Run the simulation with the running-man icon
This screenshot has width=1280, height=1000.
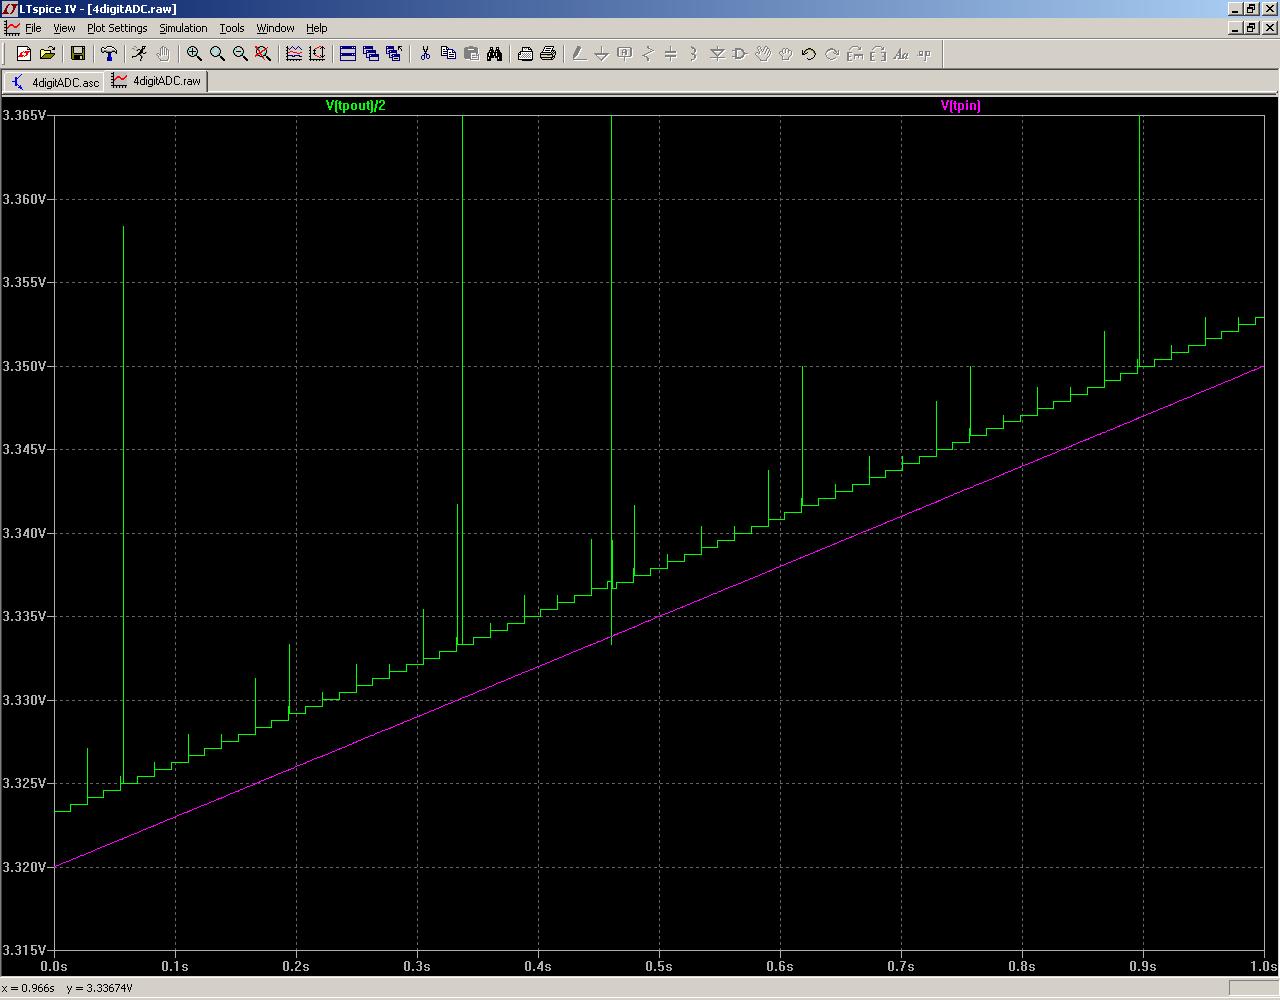click(140, 54)
